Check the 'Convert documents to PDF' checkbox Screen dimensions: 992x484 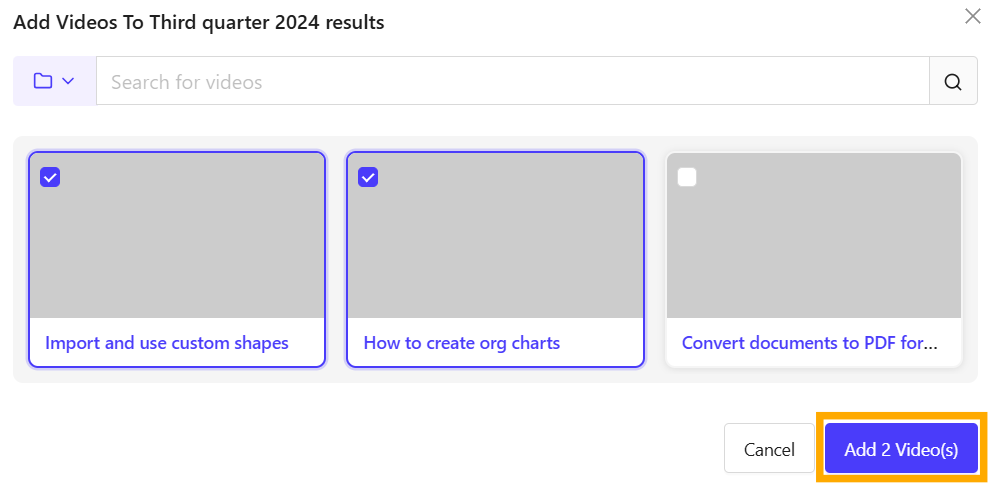(687, 177)
